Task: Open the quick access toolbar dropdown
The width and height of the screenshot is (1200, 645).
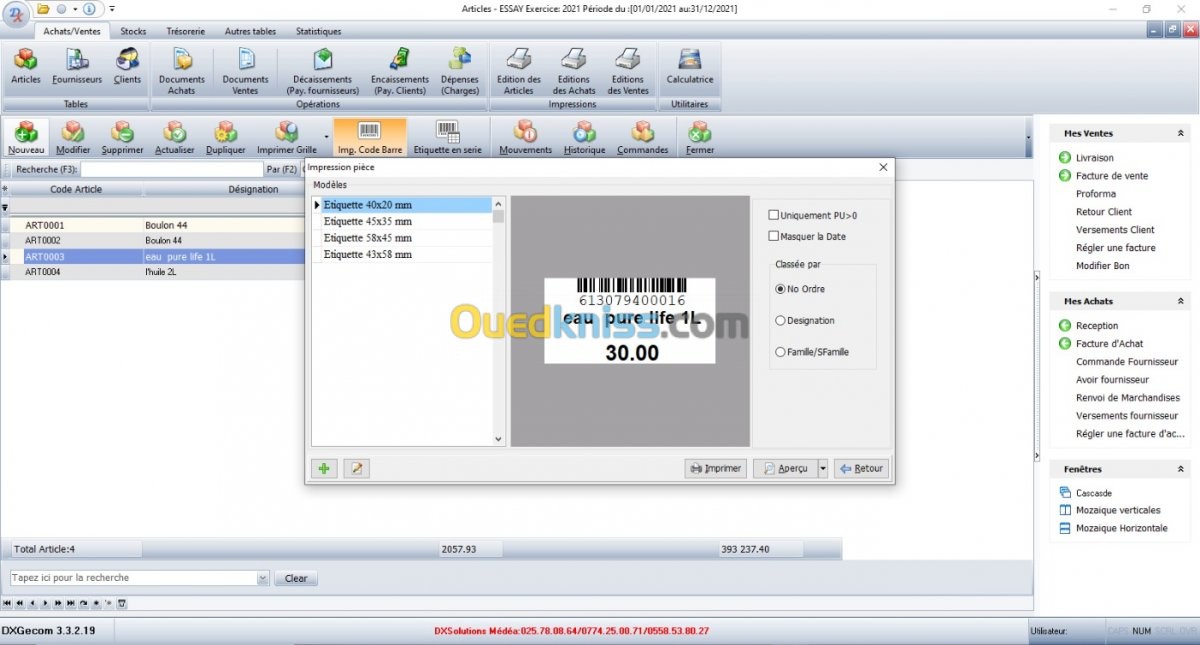Action: [112, 9]
